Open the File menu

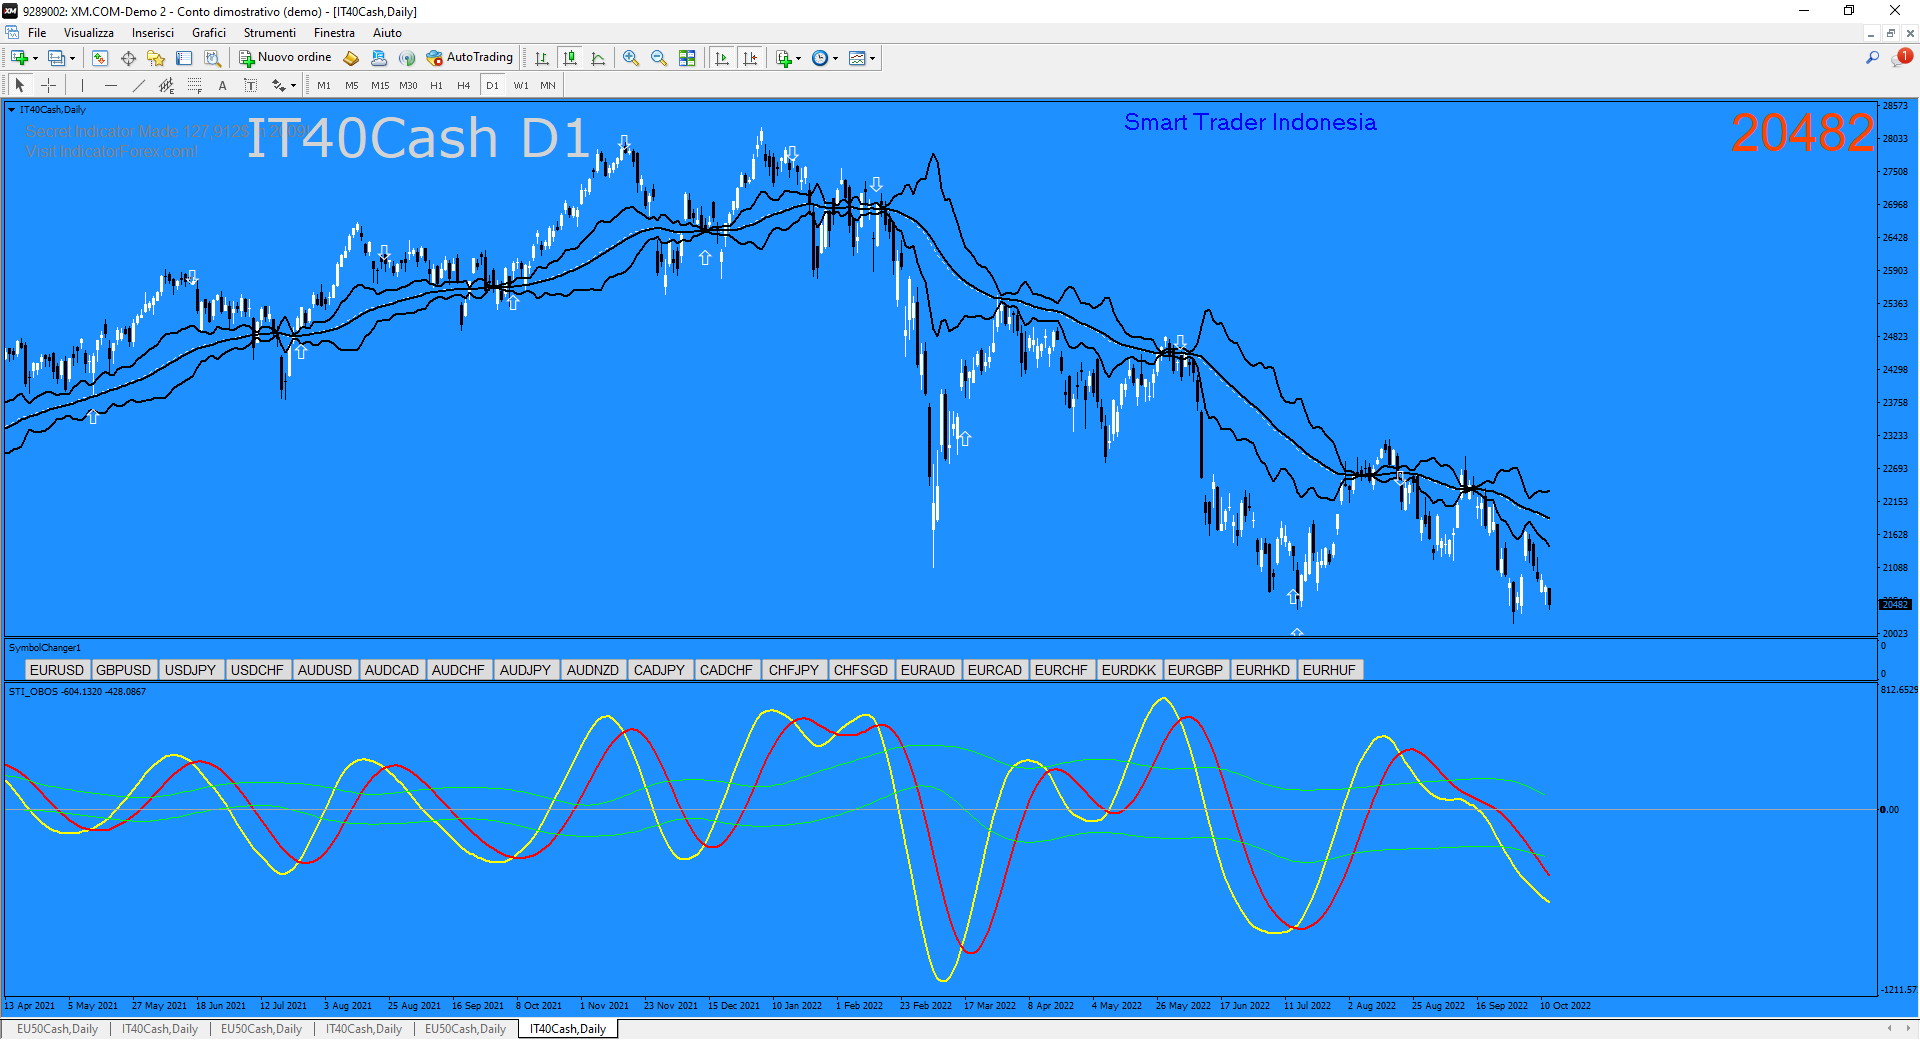click(37, 33)
